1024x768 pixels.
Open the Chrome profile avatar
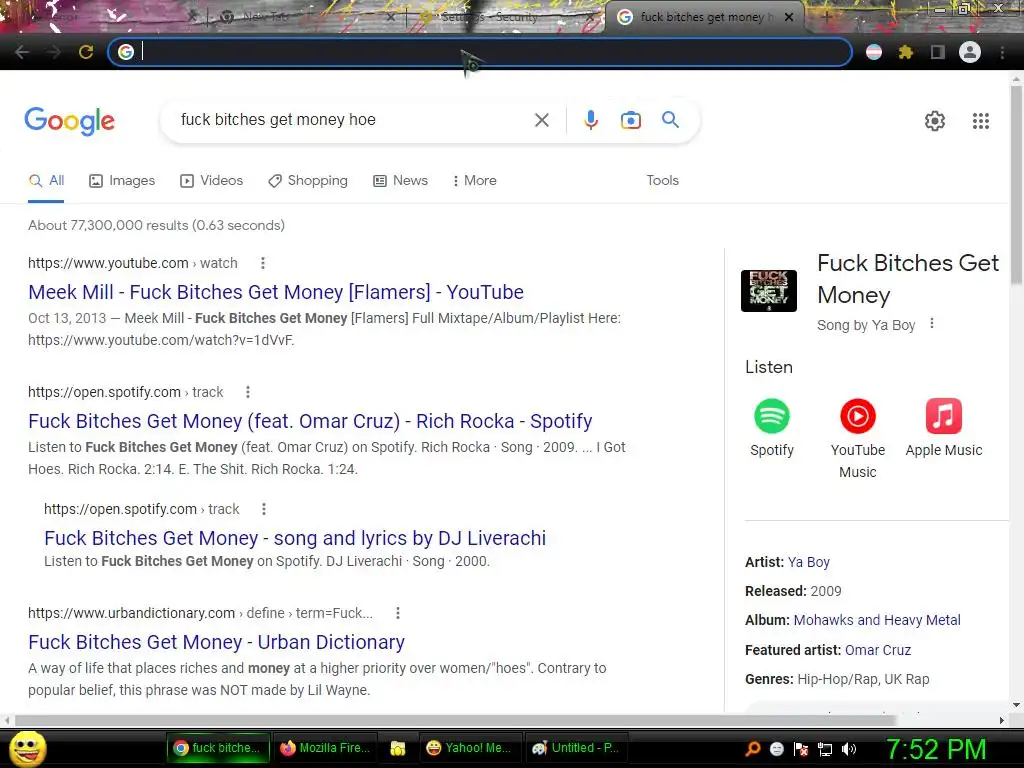[x=970, y=52]
